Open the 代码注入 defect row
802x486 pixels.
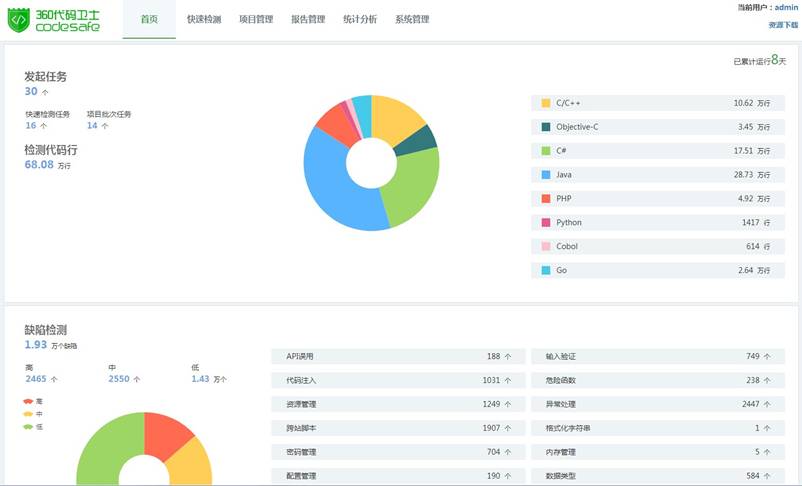[398, 380]
